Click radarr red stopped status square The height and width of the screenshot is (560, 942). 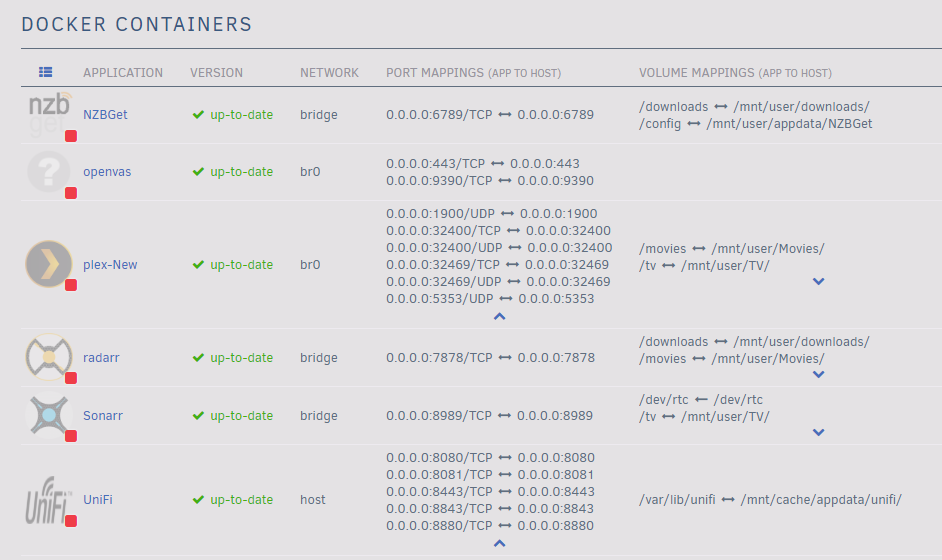click(x=71, y=378)
